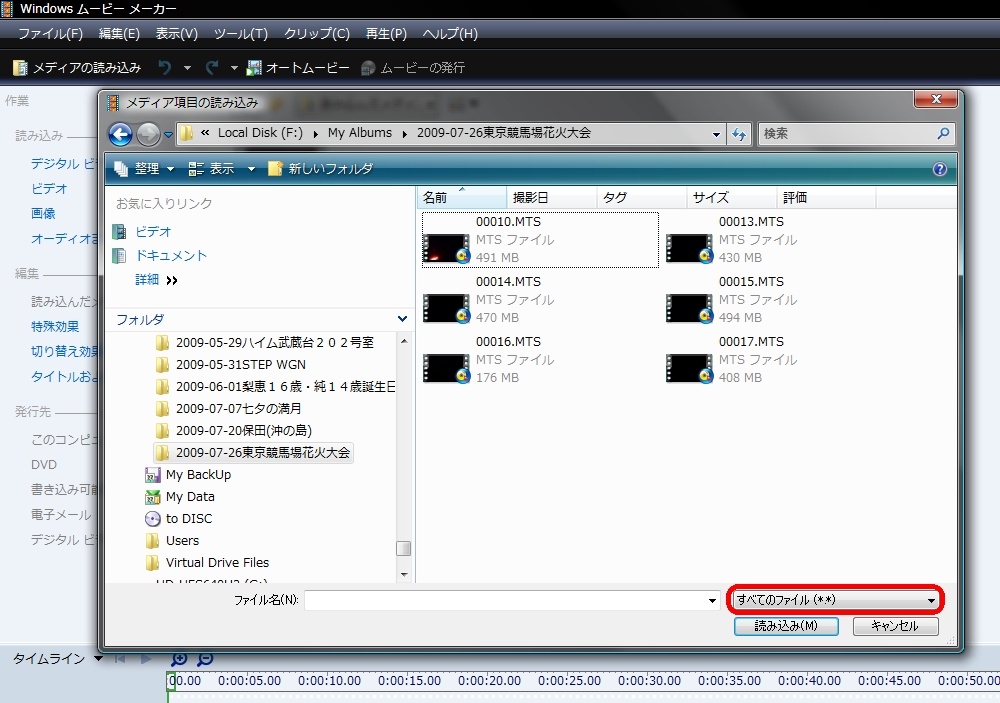1000x703 pixels.
Task: Select the 00010.MTS file thumbnail
Action: pos(446,248)
